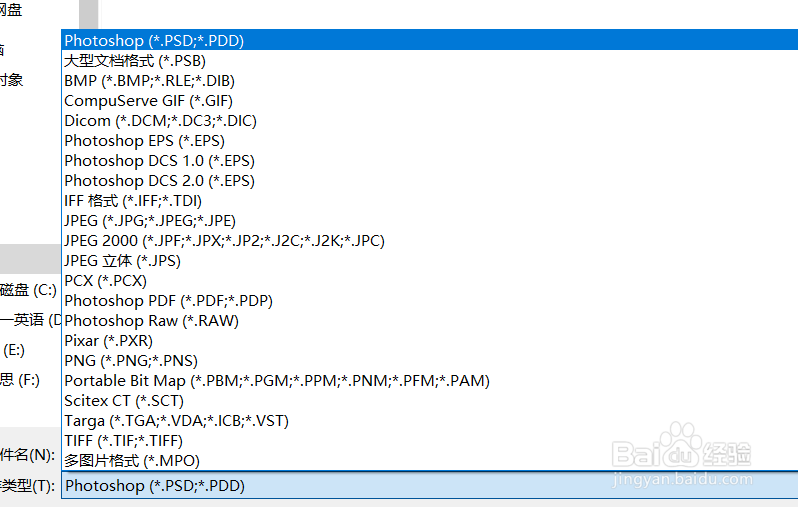
Task: Choose PNG (*.PNG;*.PNS) format
Action: [x=430, y=360]
